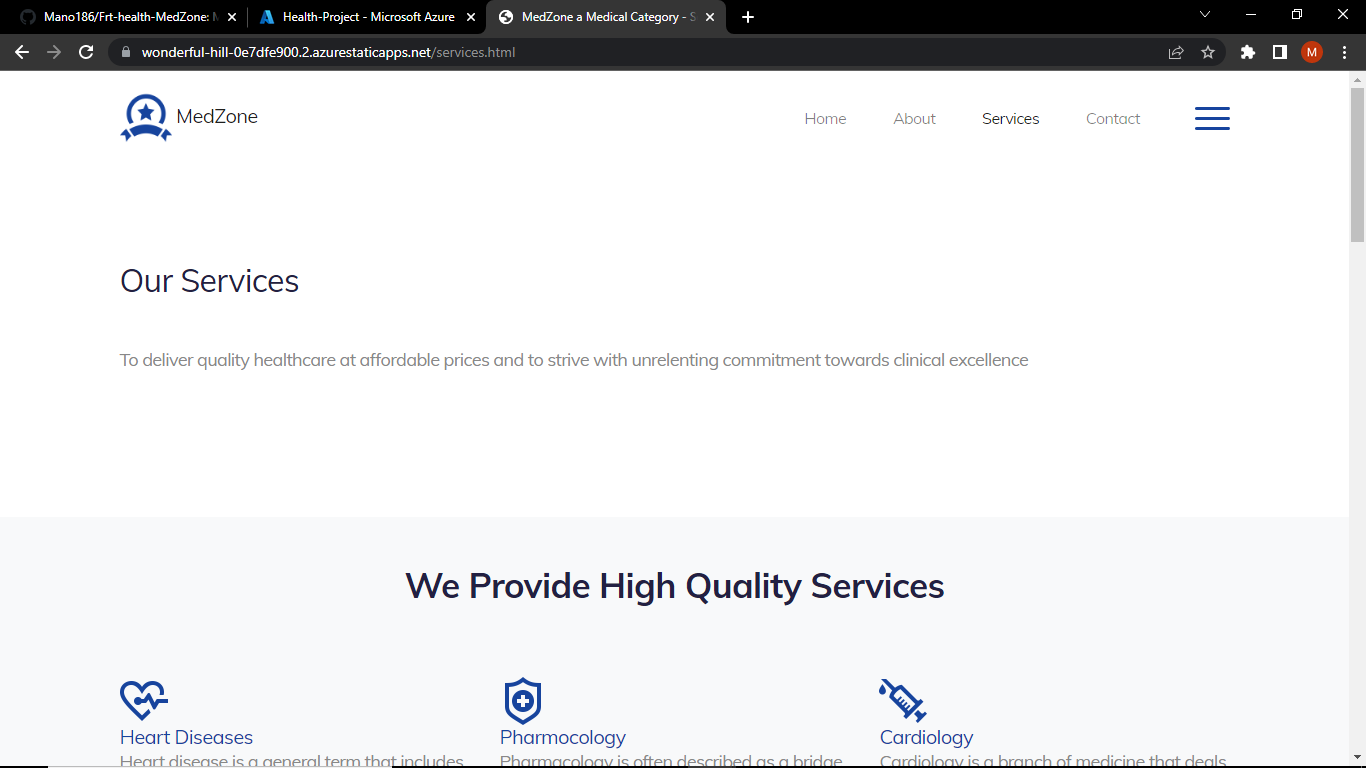The height and width of the screenshot is (768, 1366).
Task: Go back using the back arrow
Action: click(21, 52)
